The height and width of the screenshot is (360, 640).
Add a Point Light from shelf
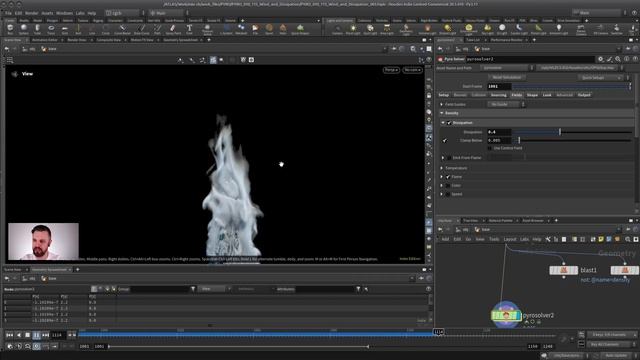pos(353,29)
